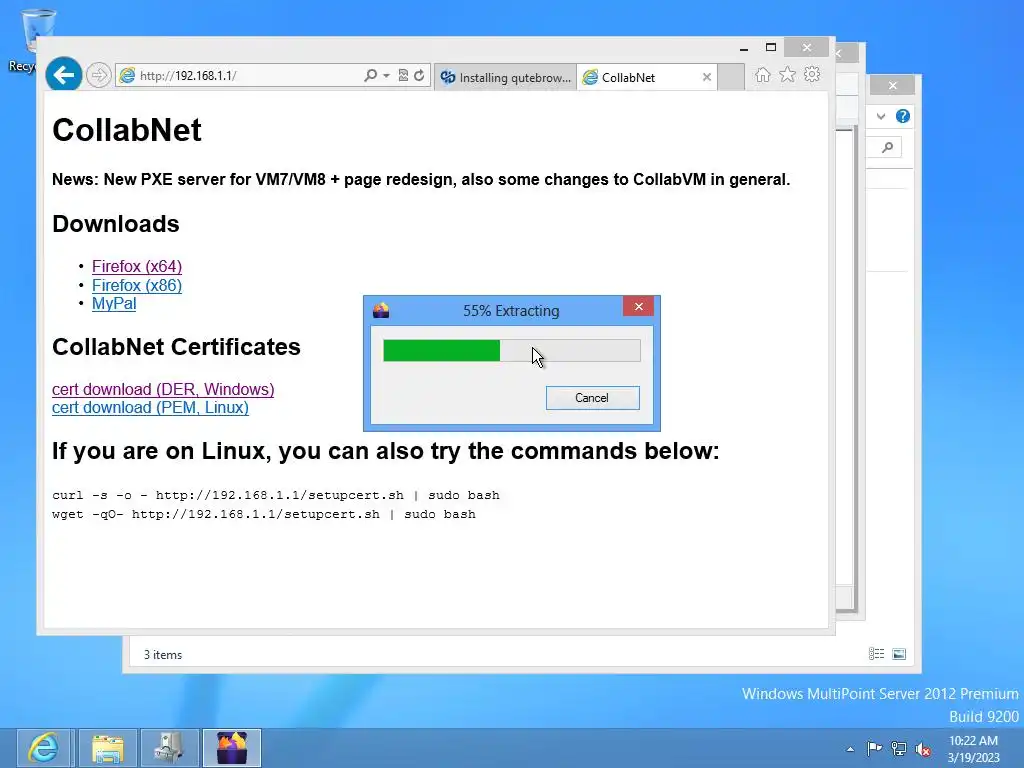Image resolution: width=1024 pixels, height=768 pixels.
Task: Click the extraction progress bar
Action: click(x=511, y=350)
